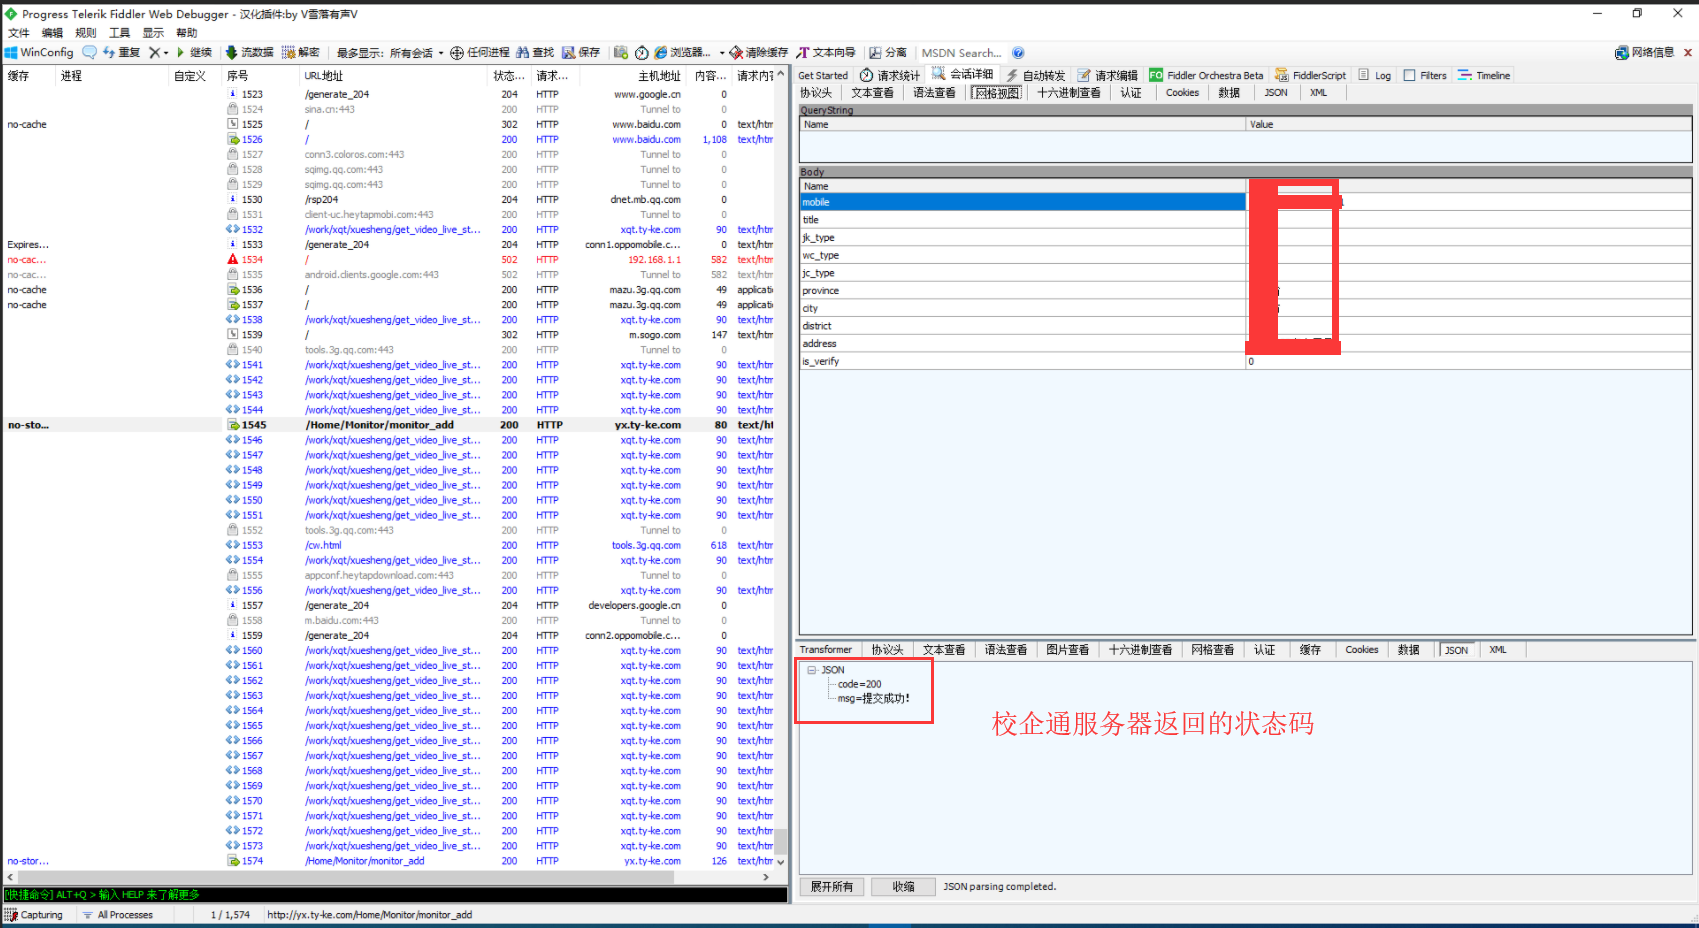Screen dimensions: 1699x928
Task: Click the session list vertical scrollbar thumb
Action: click(781, 841)
